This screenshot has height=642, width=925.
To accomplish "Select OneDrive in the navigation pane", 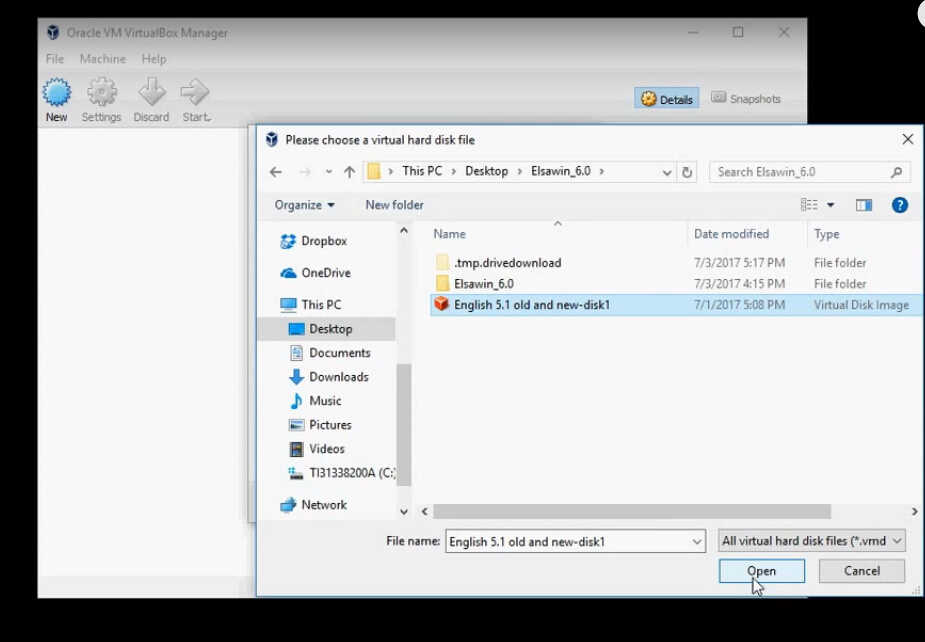I will [315, 273].
